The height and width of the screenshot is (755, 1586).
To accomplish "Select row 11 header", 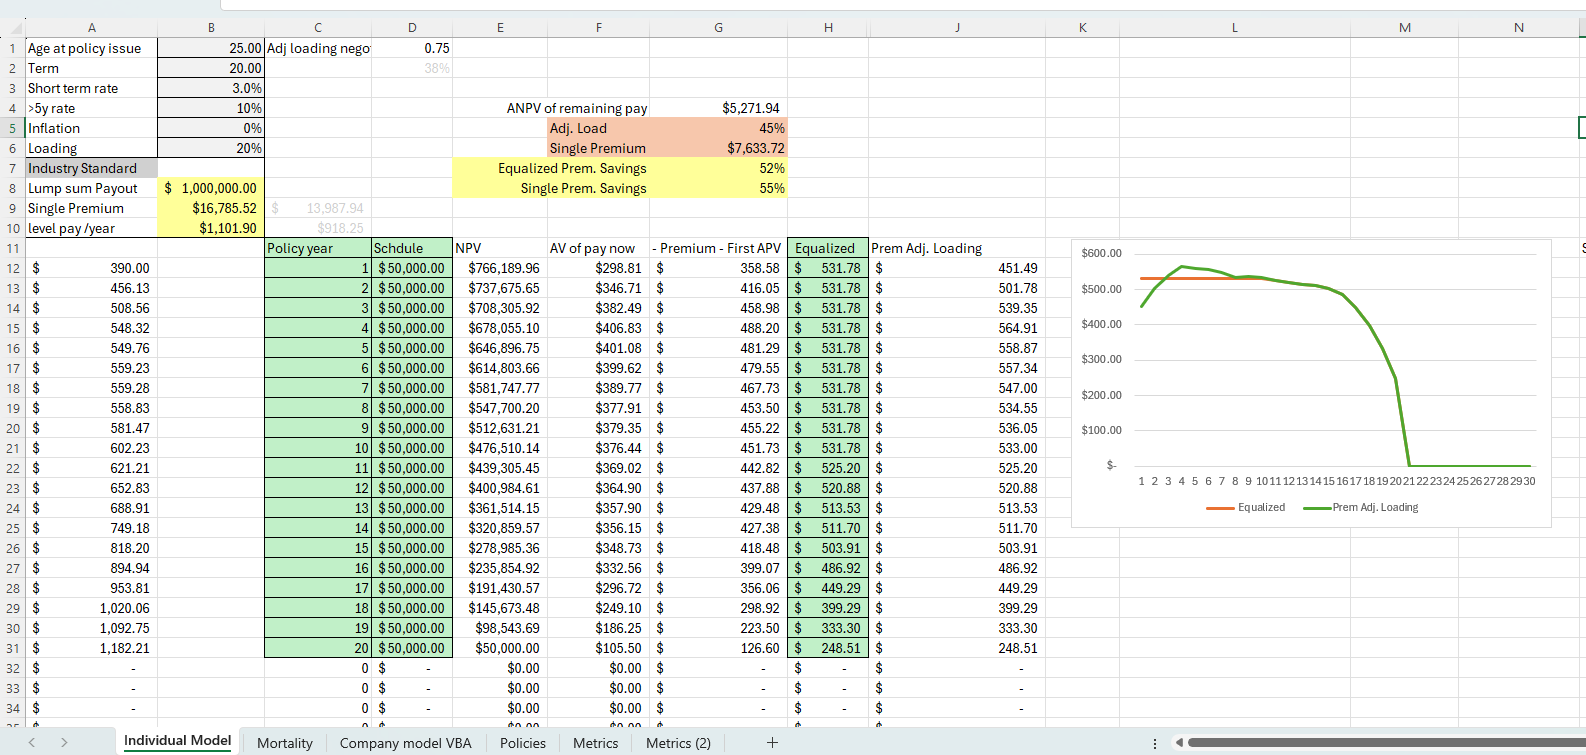I will tap(13, 248).
